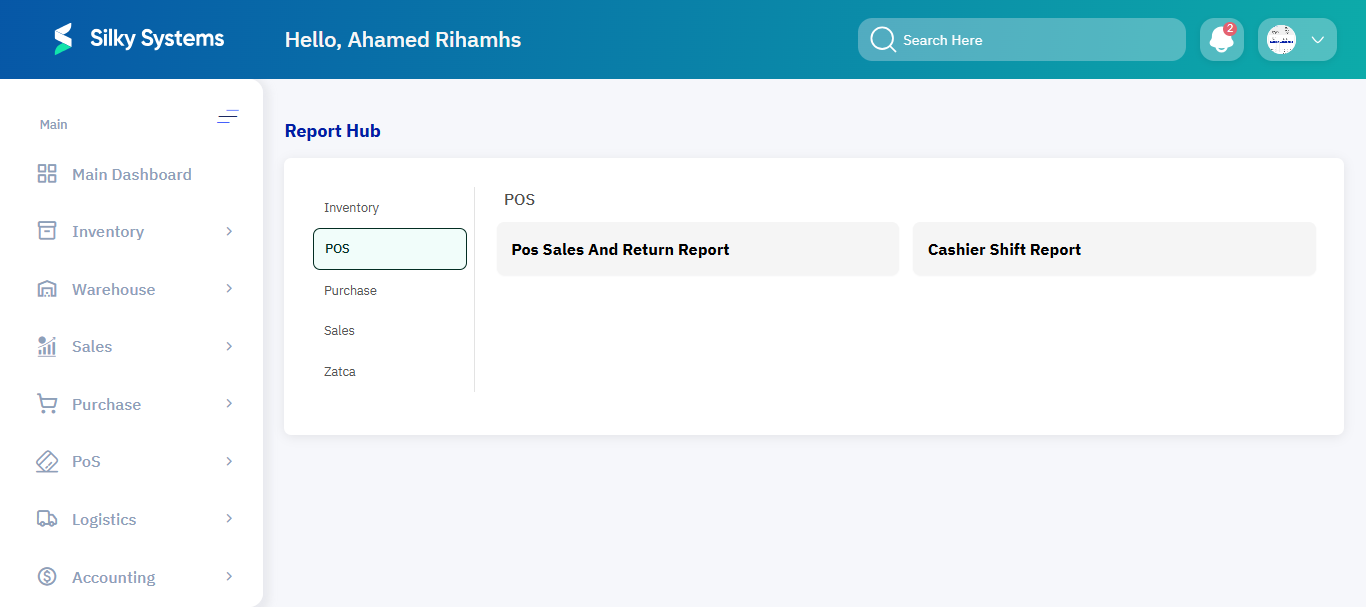
Task: Open the Accounting dollar icon in sidebar
Action: tap(46, 577)
